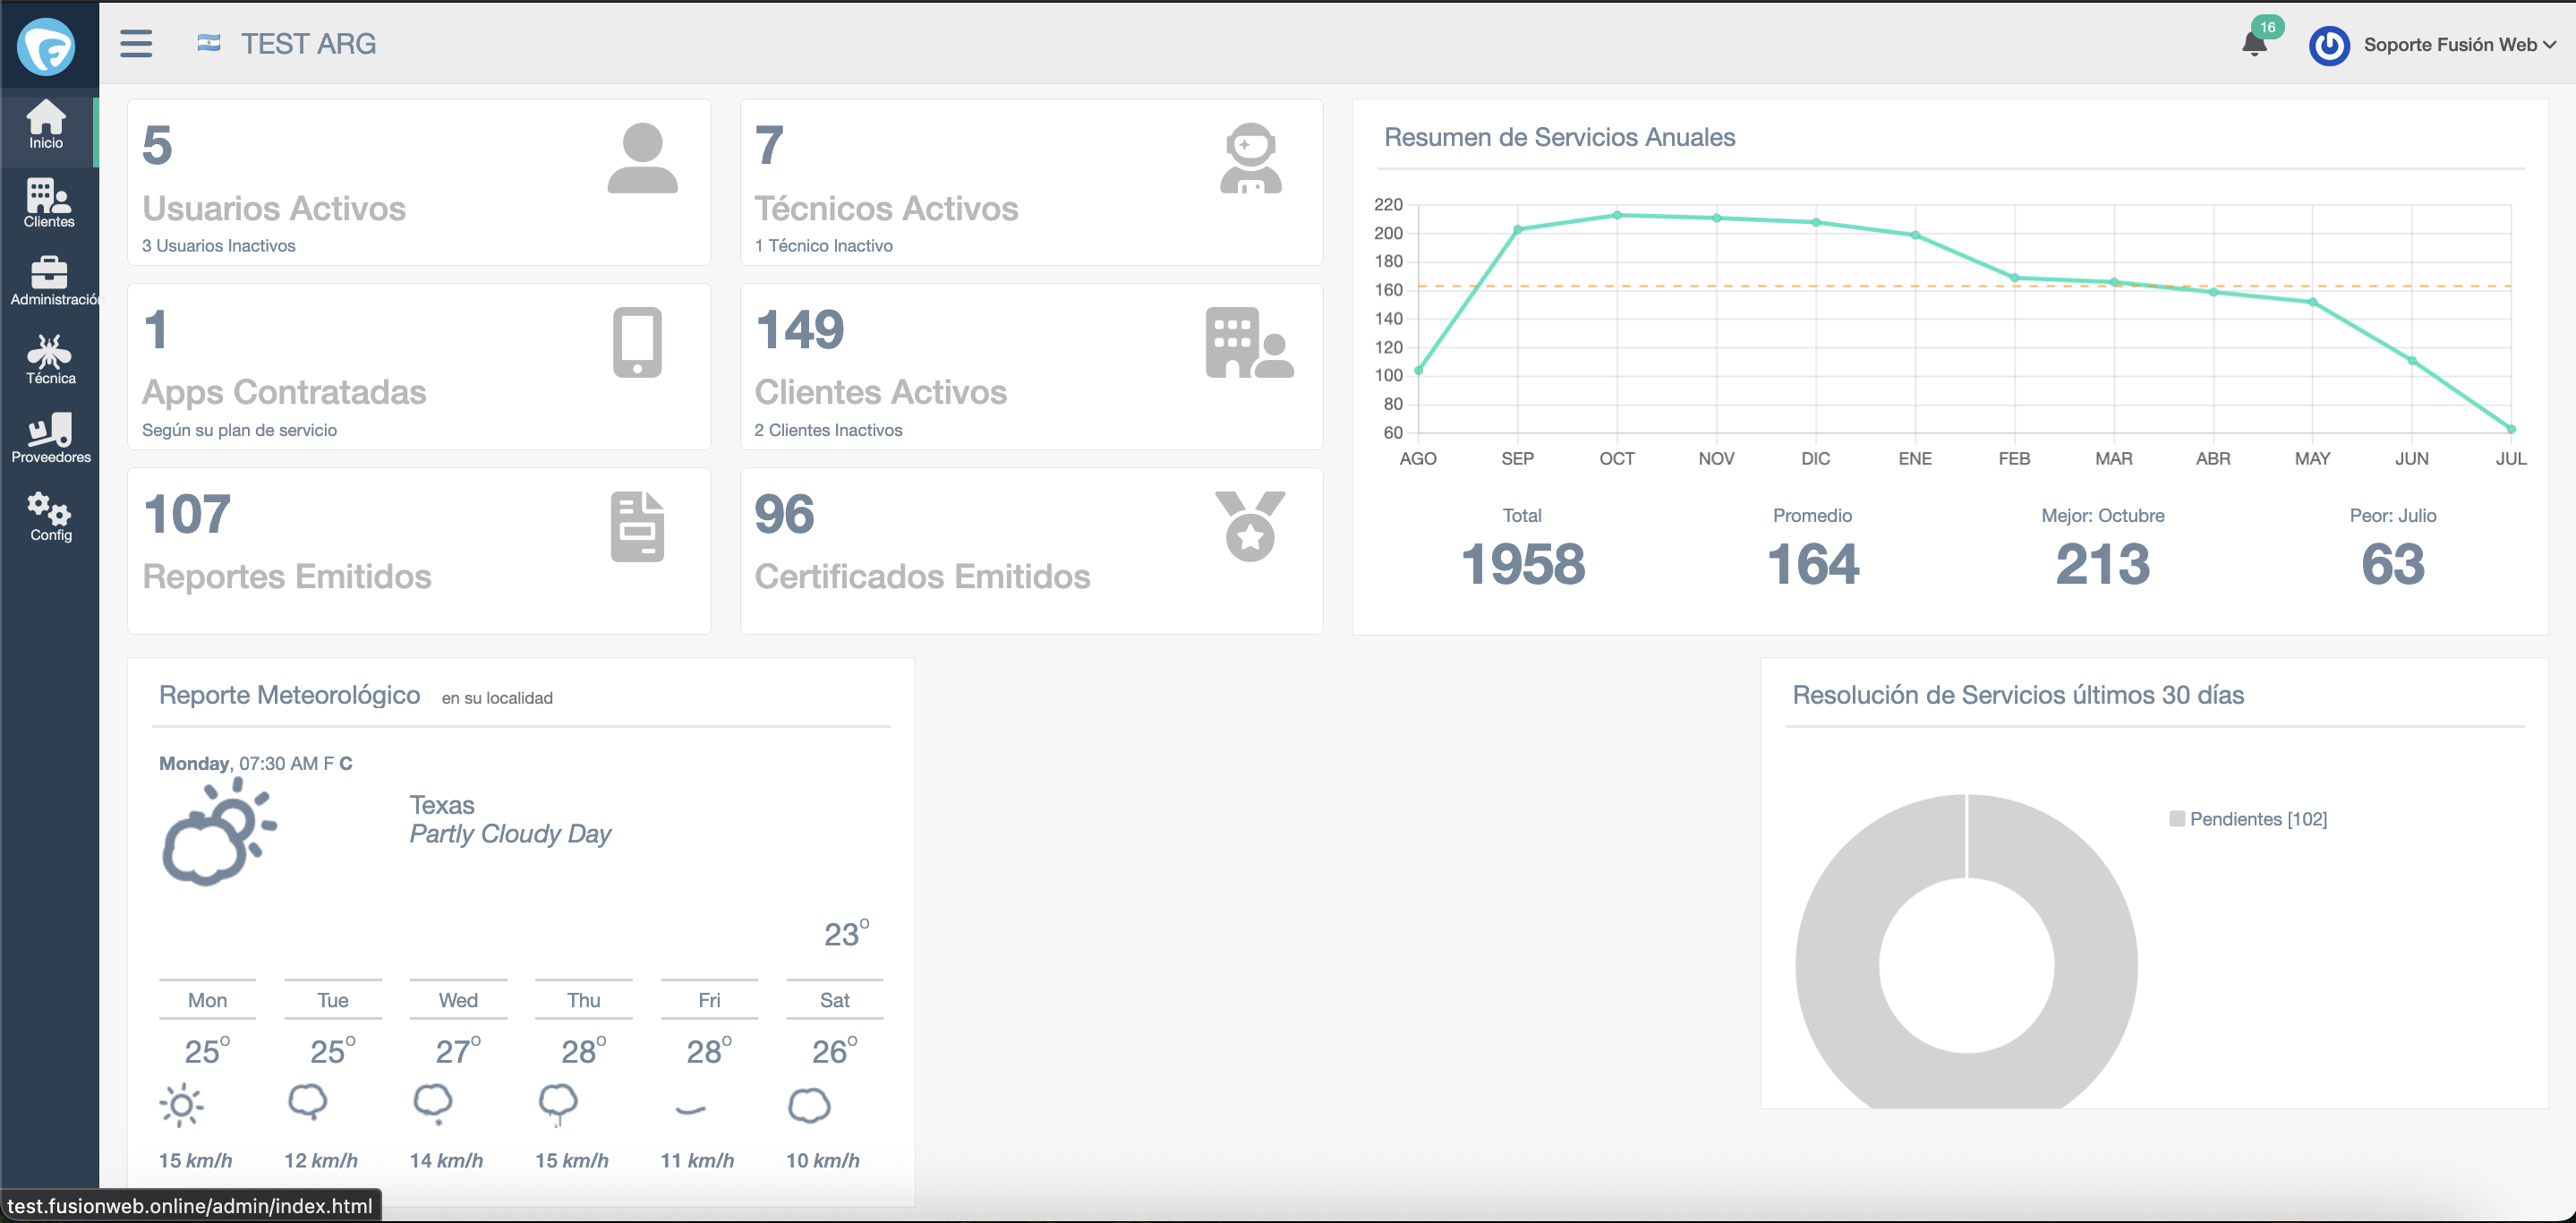Screen dimensions: 2576x1223
Task: Click the Saturday cloud forecast icon
Action: (809, 1105)
